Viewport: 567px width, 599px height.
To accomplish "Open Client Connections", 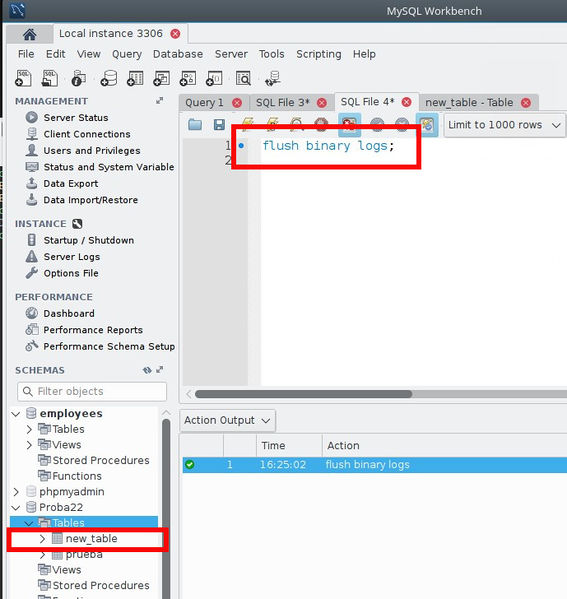I will 87,134.
